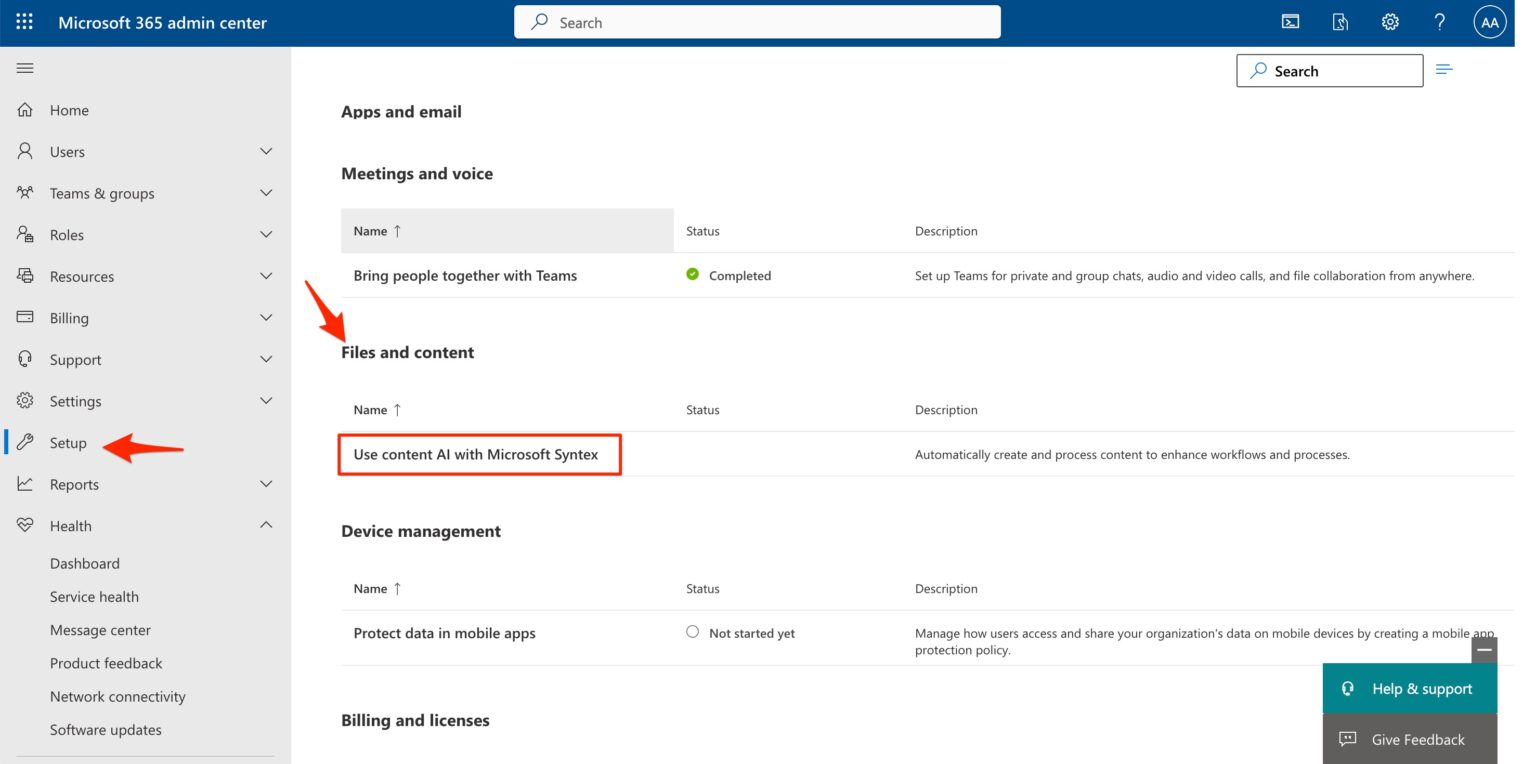The width and height of the screenshot is (1536, 764).
Task: Open the mobile app icon in the top bar
Action: pyautogui.click(x=1340, y=21)
